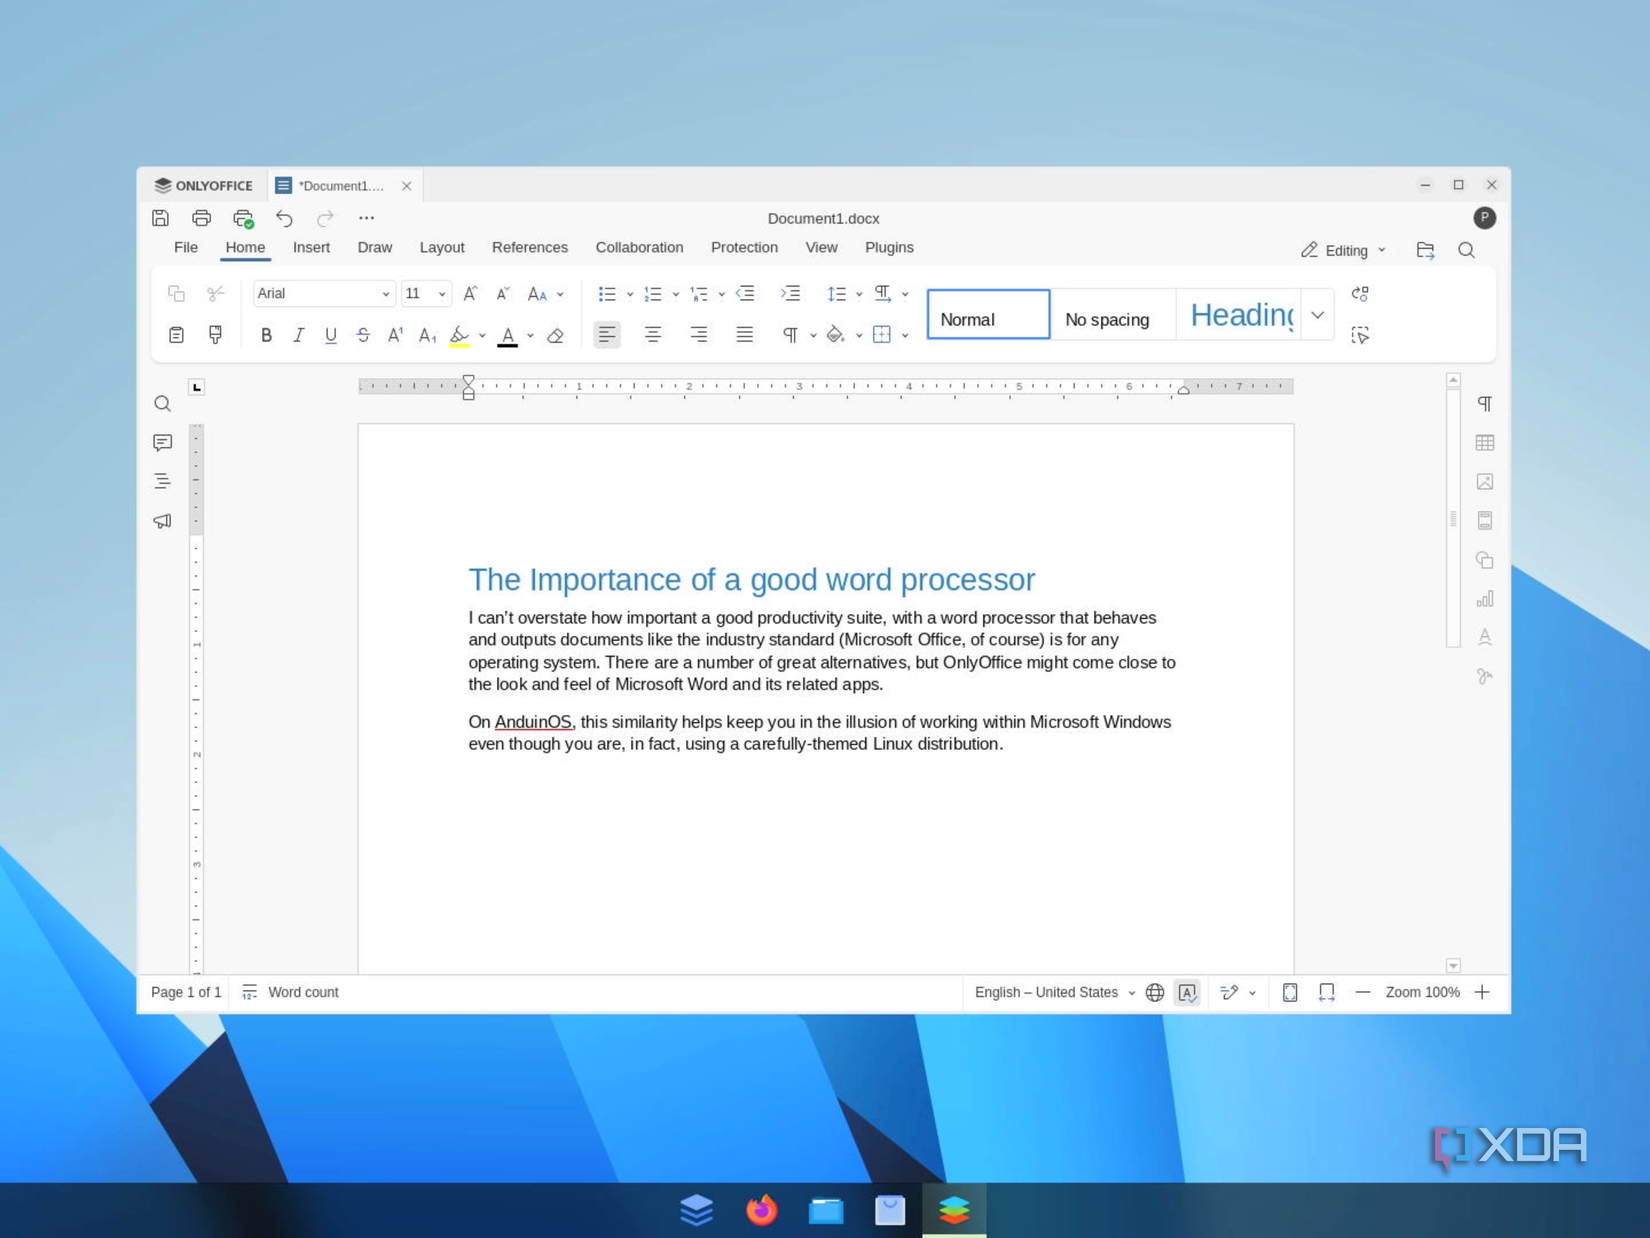1650x1238 pixels.
Task: Launch Firefox from the taskbar
Action: [x=761, y=1210]
